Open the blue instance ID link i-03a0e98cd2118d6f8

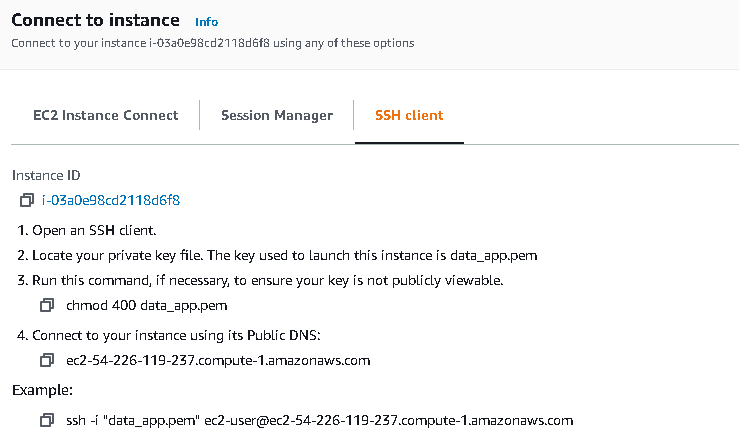pyautogui.click(x=111, y=200)
